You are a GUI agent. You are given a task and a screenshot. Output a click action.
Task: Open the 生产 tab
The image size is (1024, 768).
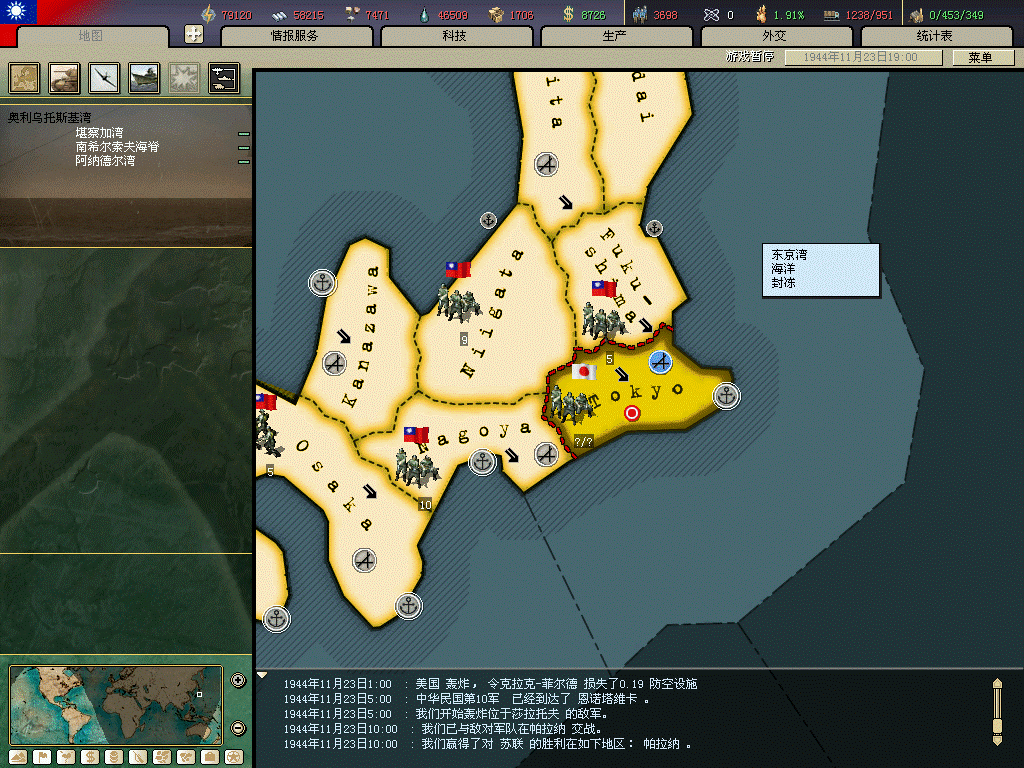(x=615, y=36)
